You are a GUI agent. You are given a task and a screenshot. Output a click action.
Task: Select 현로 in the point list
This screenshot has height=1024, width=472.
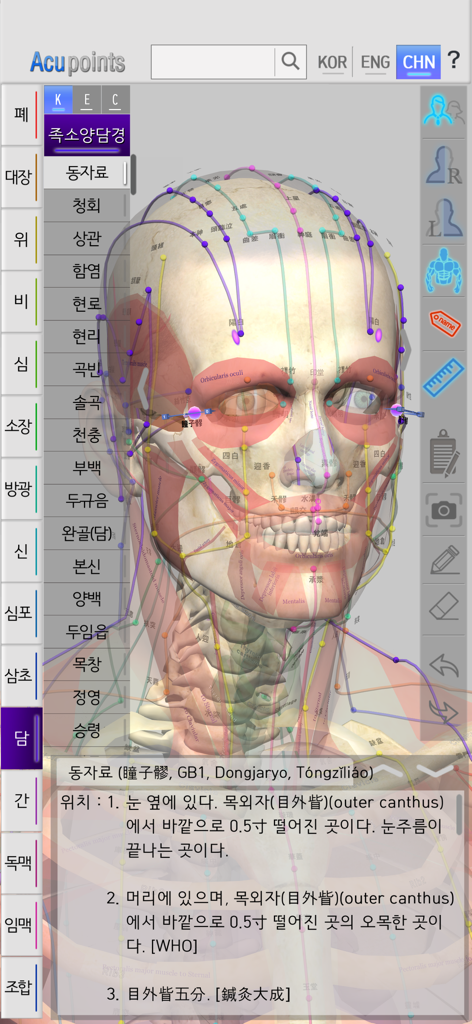(x=86, y=304)
